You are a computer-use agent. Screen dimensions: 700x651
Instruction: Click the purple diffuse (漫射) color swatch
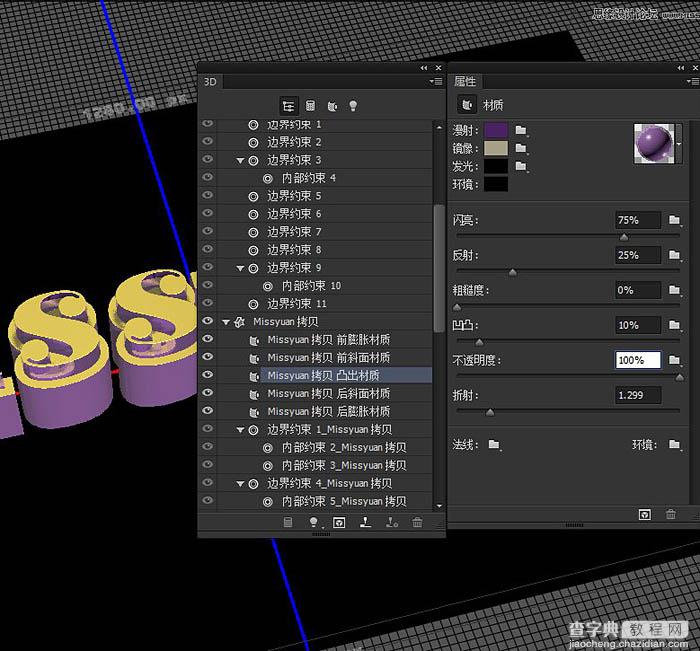496,130
